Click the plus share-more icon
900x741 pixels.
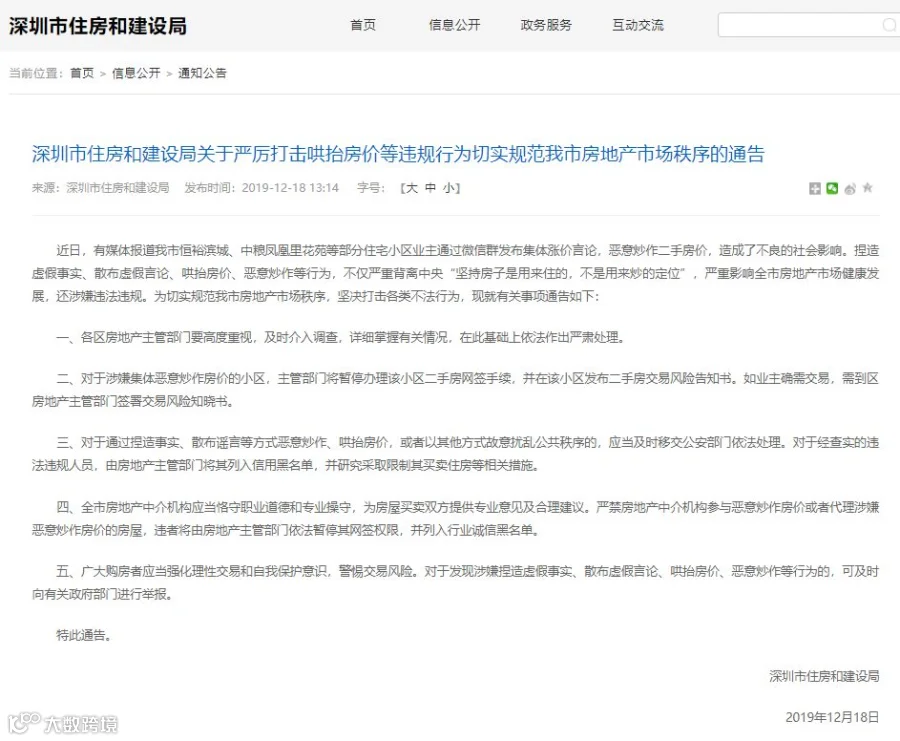coord(814,188)
